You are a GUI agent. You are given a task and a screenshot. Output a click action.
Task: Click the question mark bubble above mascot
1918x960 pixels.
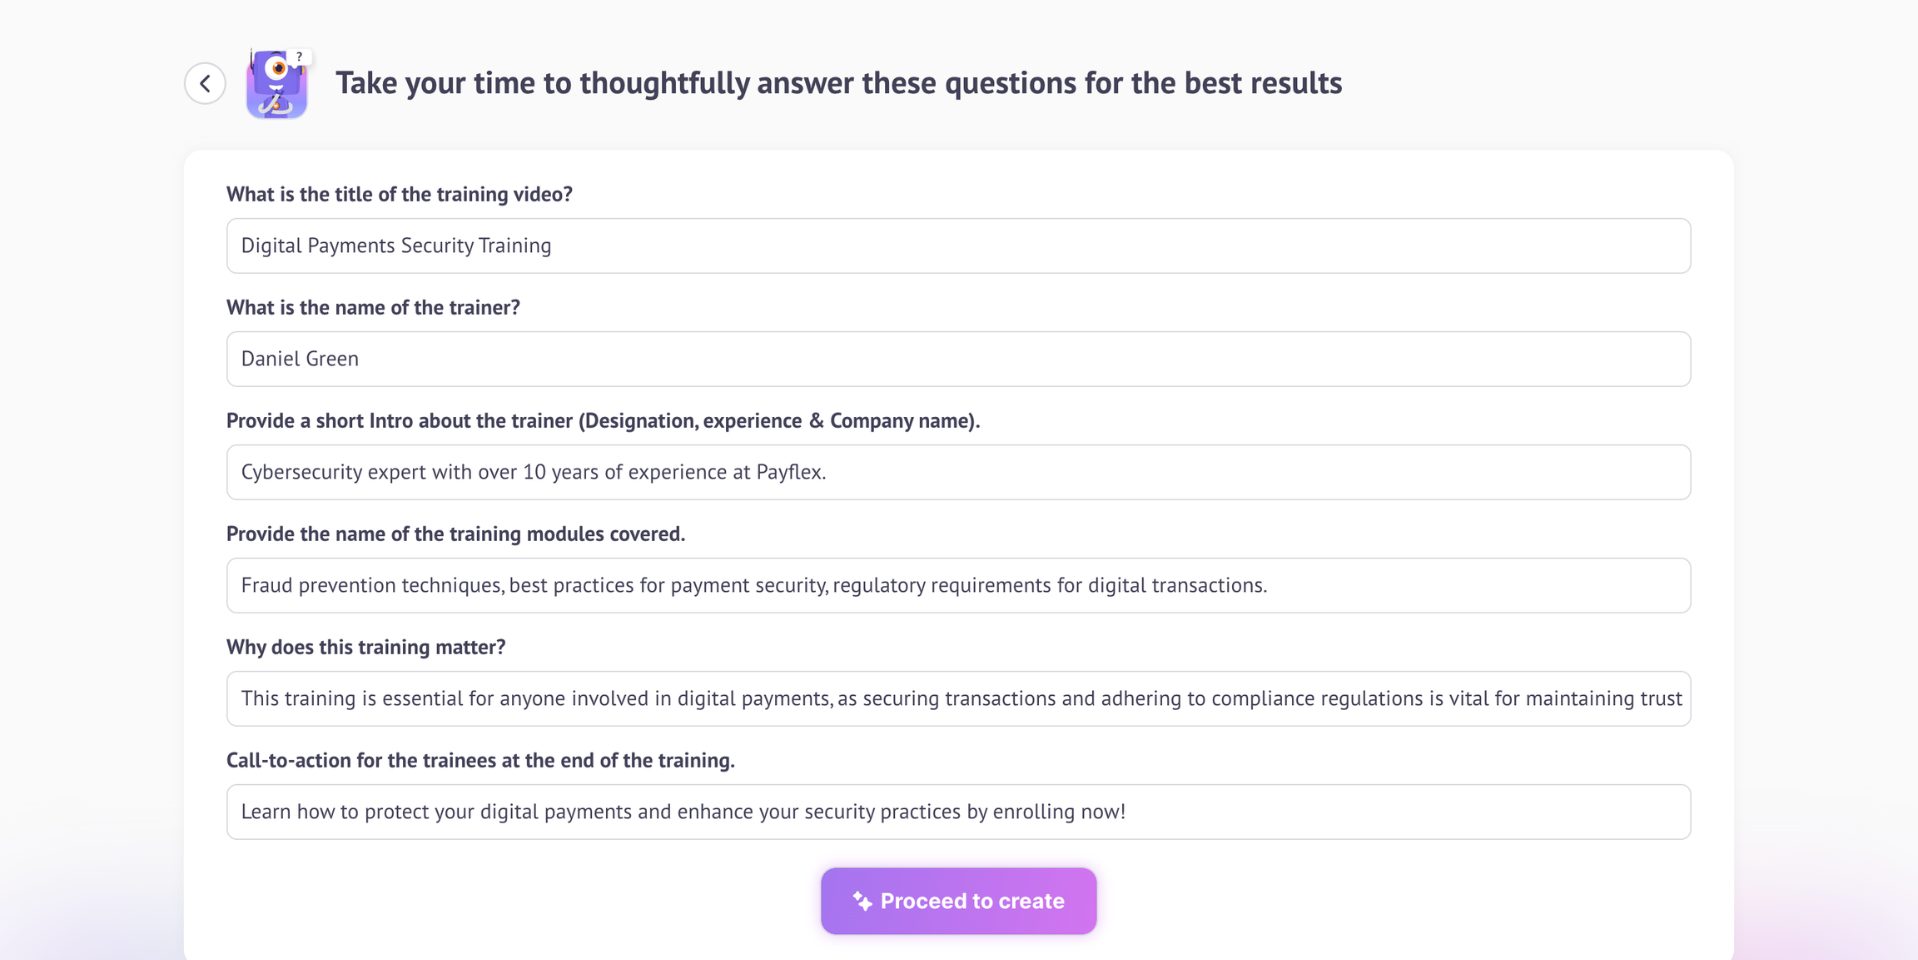[x=299, y=57]
